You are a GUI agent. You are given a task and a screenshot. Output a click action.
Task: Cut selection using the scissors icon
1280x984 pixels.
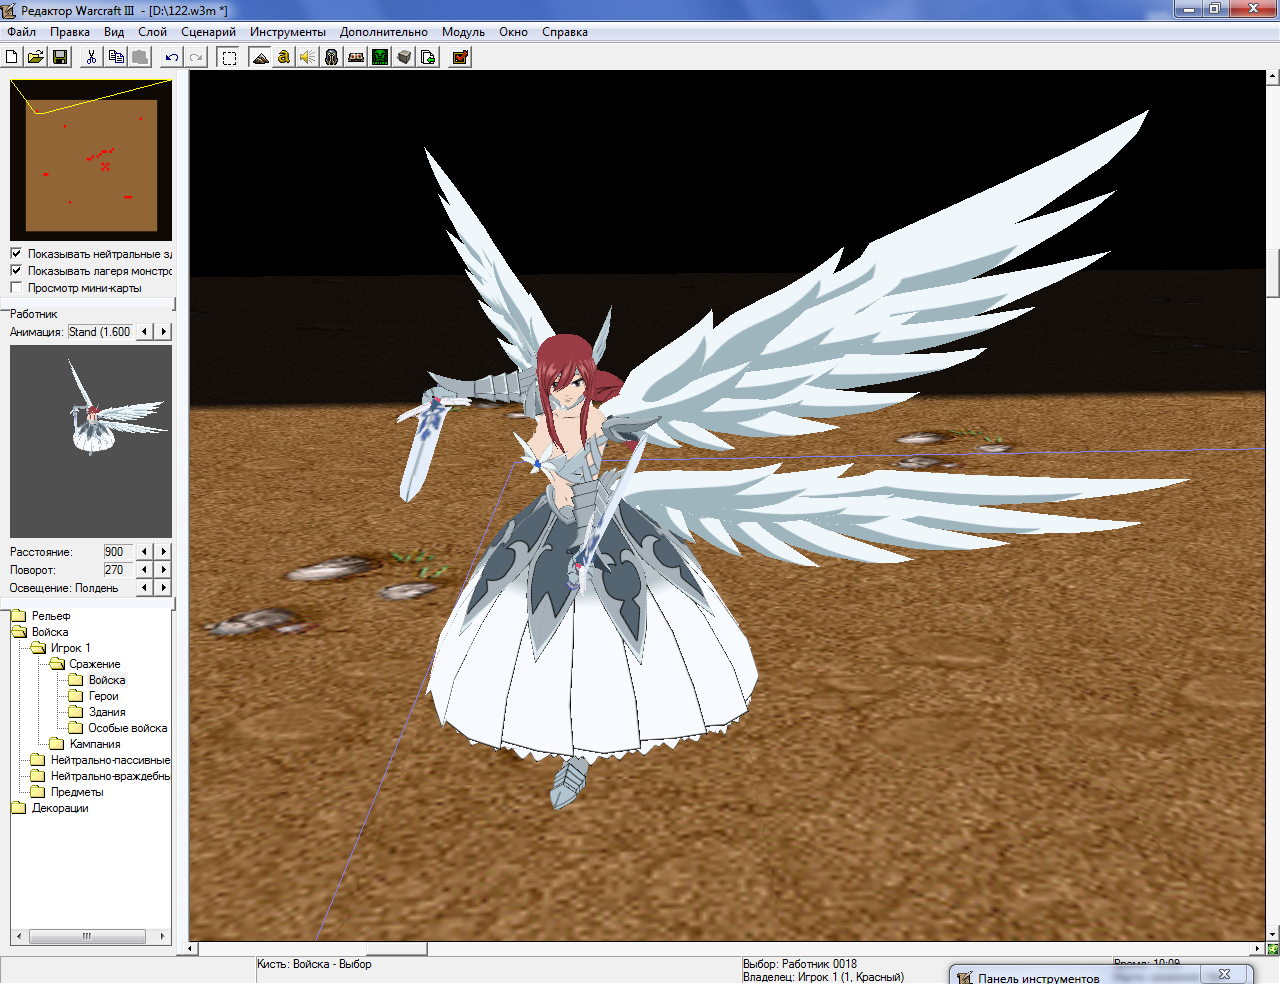point(91,57)
